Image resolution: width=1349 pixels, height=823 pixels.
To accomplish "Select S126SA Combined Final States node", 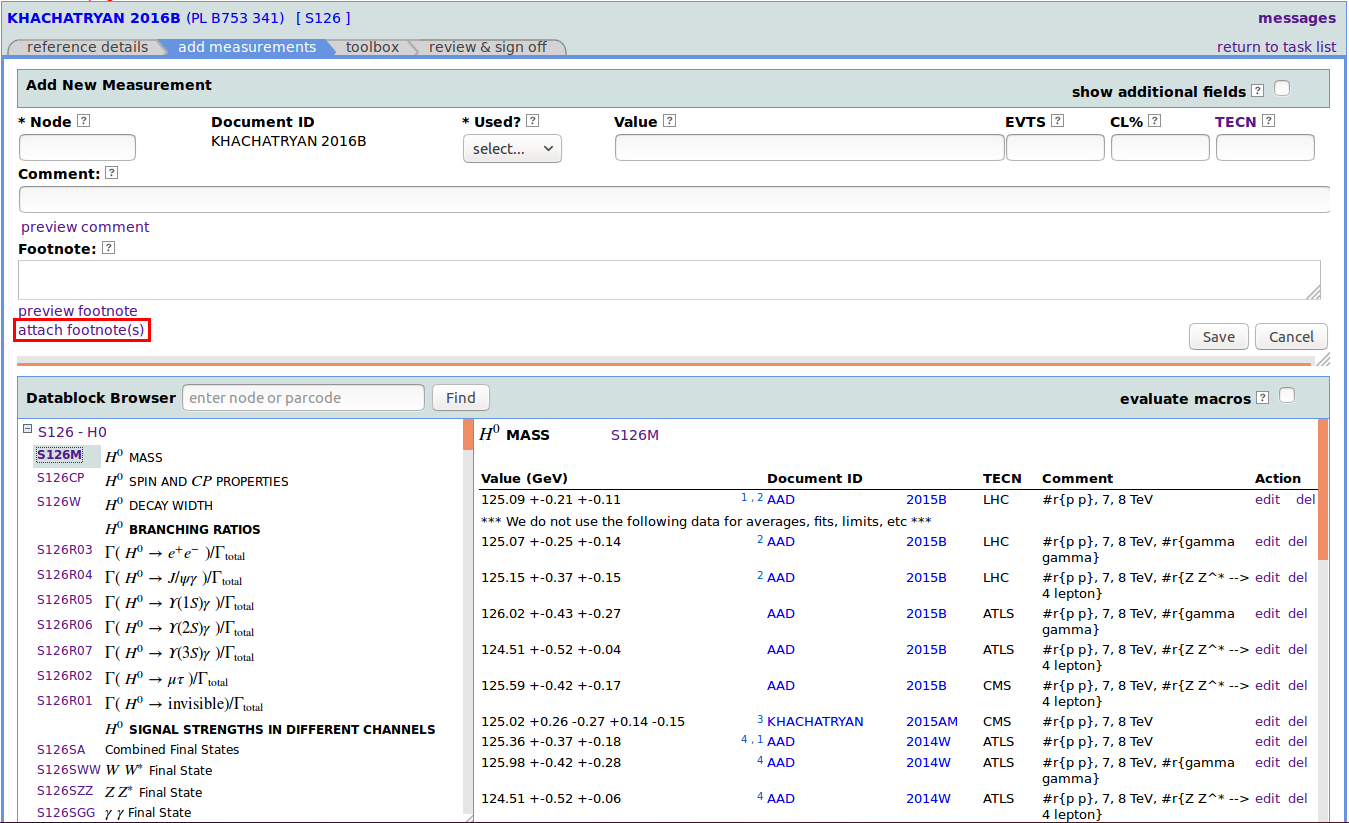I will coord(61,749).
